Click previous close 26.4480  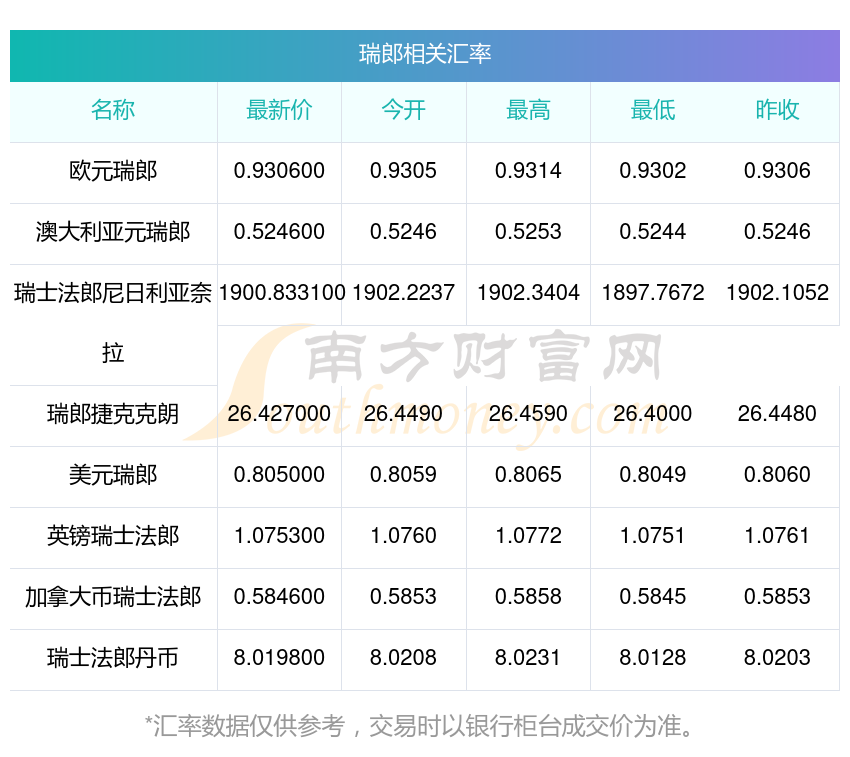(777, 414)
